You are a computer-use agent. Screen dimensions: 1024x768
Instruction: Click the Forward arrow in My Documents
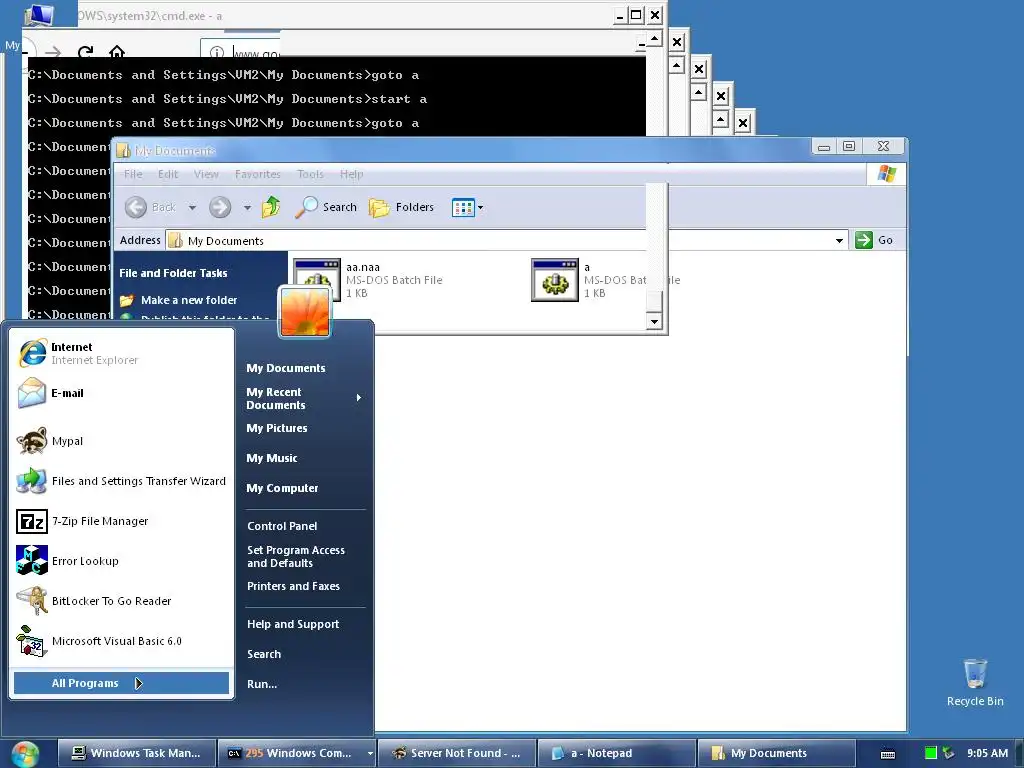click(220, 208)
